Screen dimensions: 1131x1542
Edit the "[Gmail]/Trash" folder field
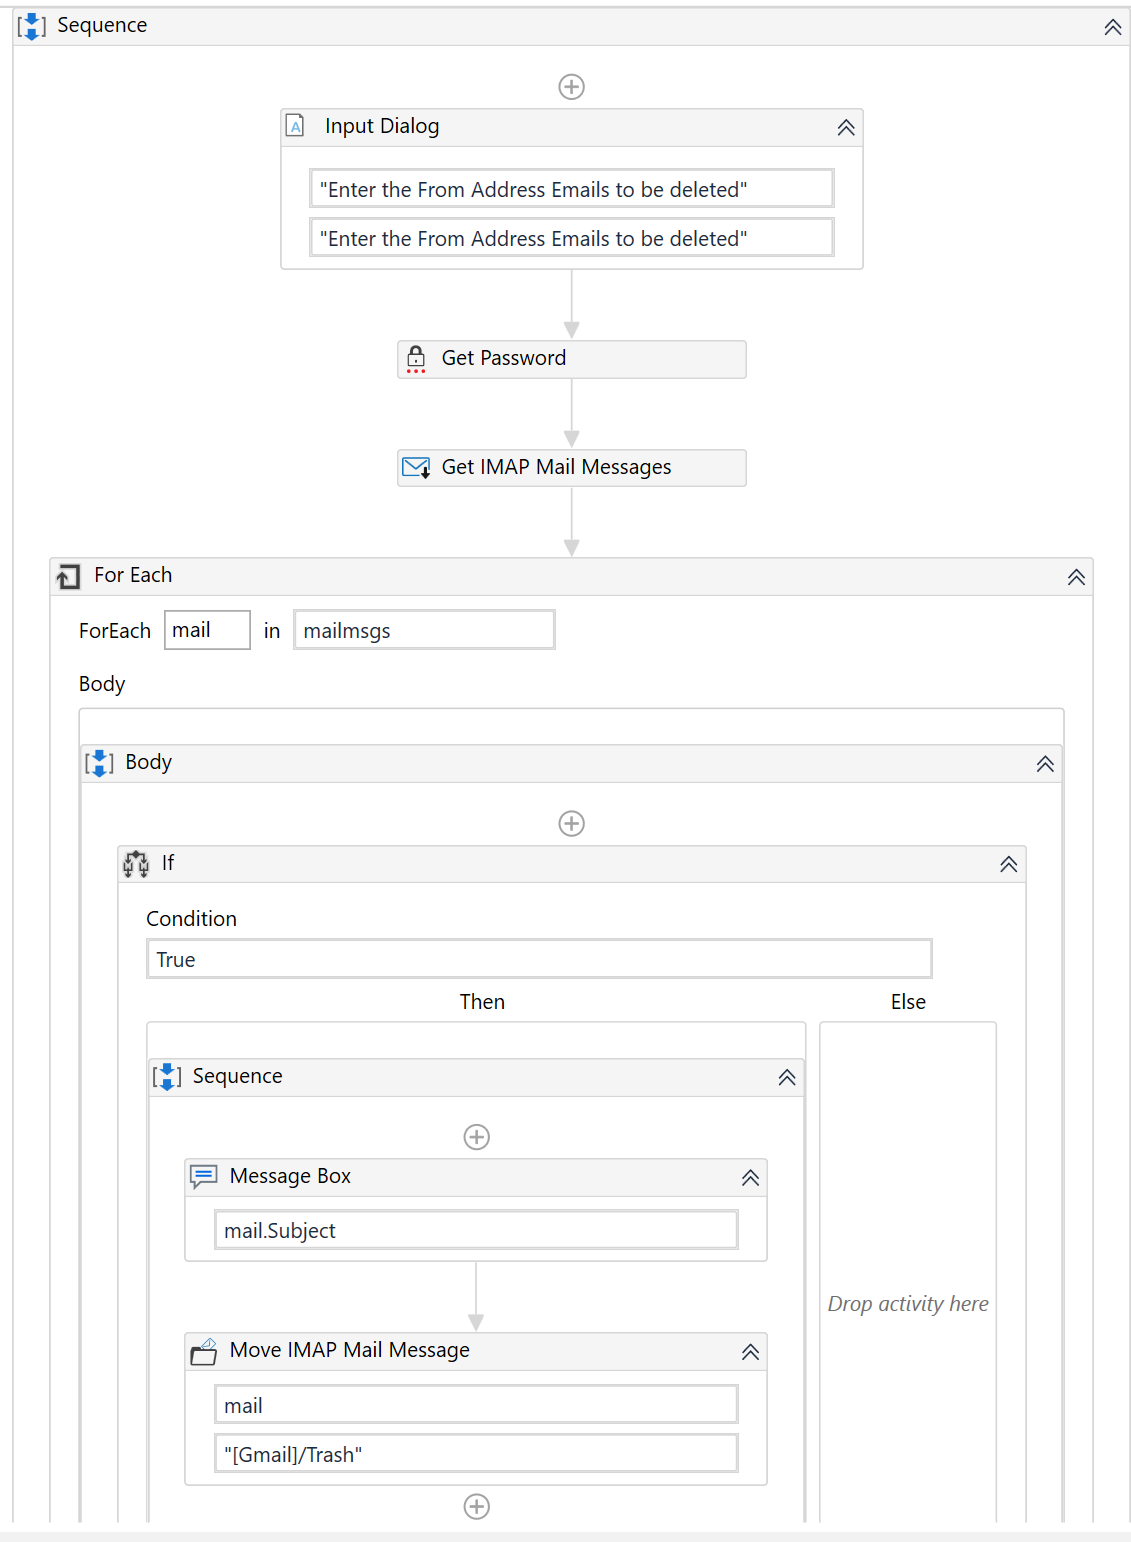[476, 1454]
